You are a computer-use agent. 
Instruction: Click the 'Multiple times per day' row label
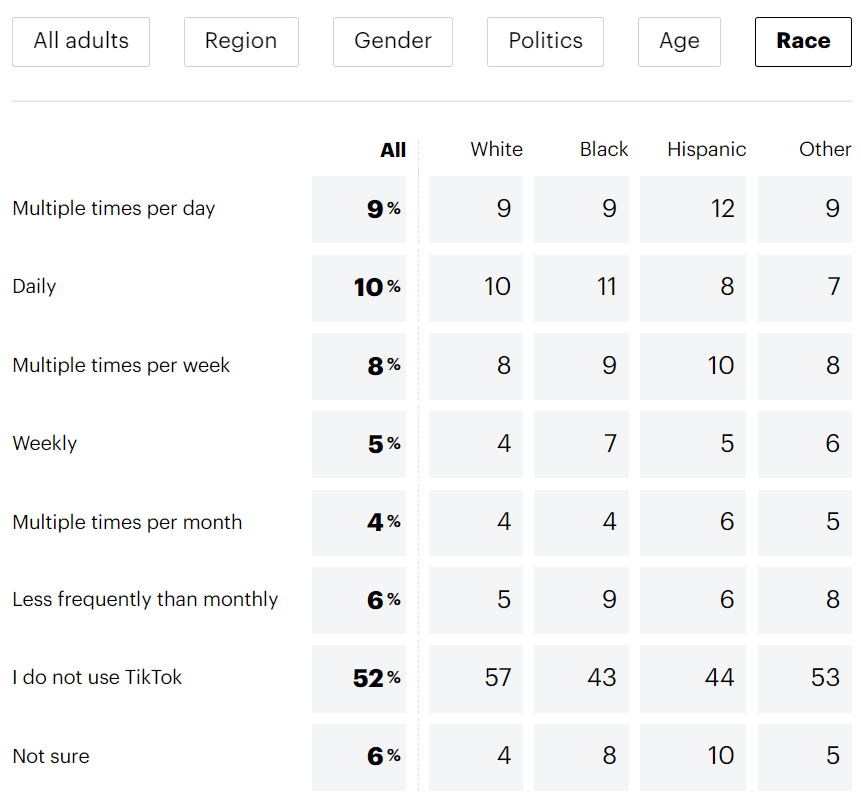coord(114,208)
